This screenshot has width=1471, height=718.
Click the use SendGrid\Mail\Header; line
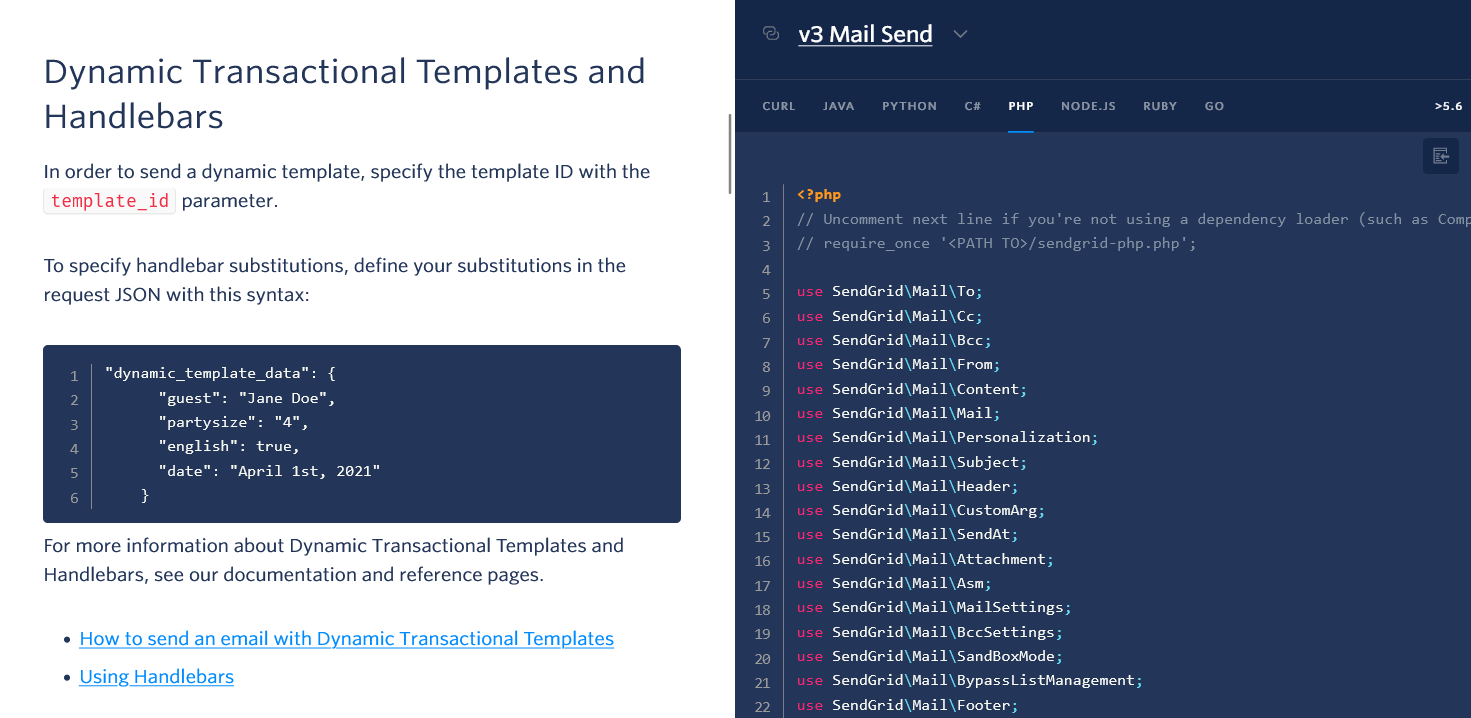(x=907, y=486)
